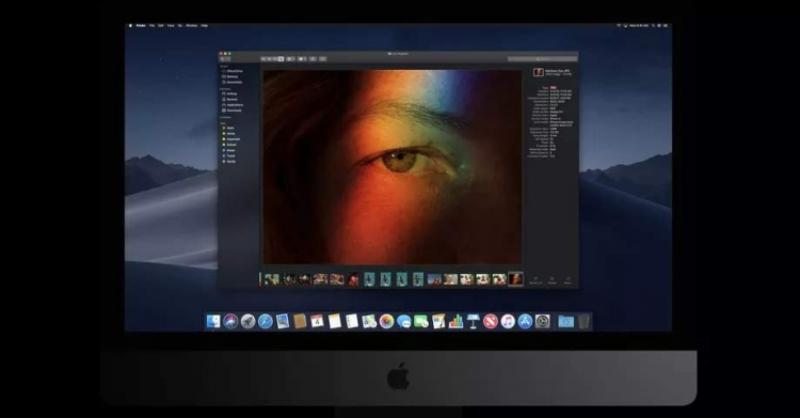The height and width of the screenshot is (418, 800).
Task: Click the Siri icon in the Dock
Action: tap(230, 321)
